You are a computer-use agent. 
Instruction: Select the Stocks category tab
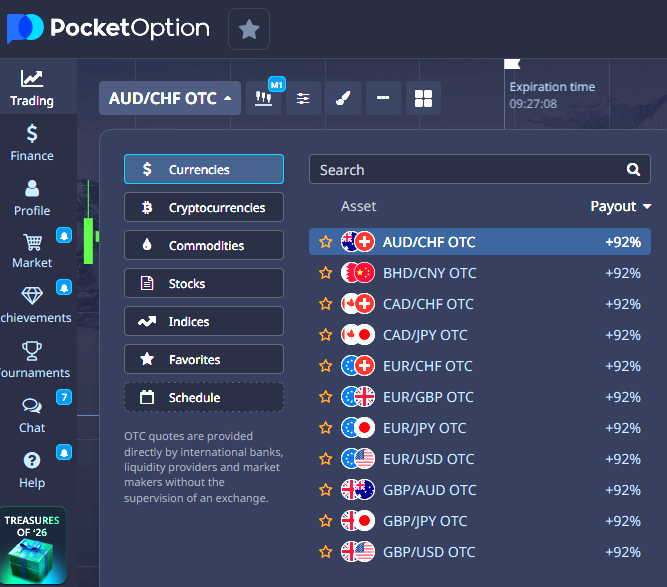(204, 283)
